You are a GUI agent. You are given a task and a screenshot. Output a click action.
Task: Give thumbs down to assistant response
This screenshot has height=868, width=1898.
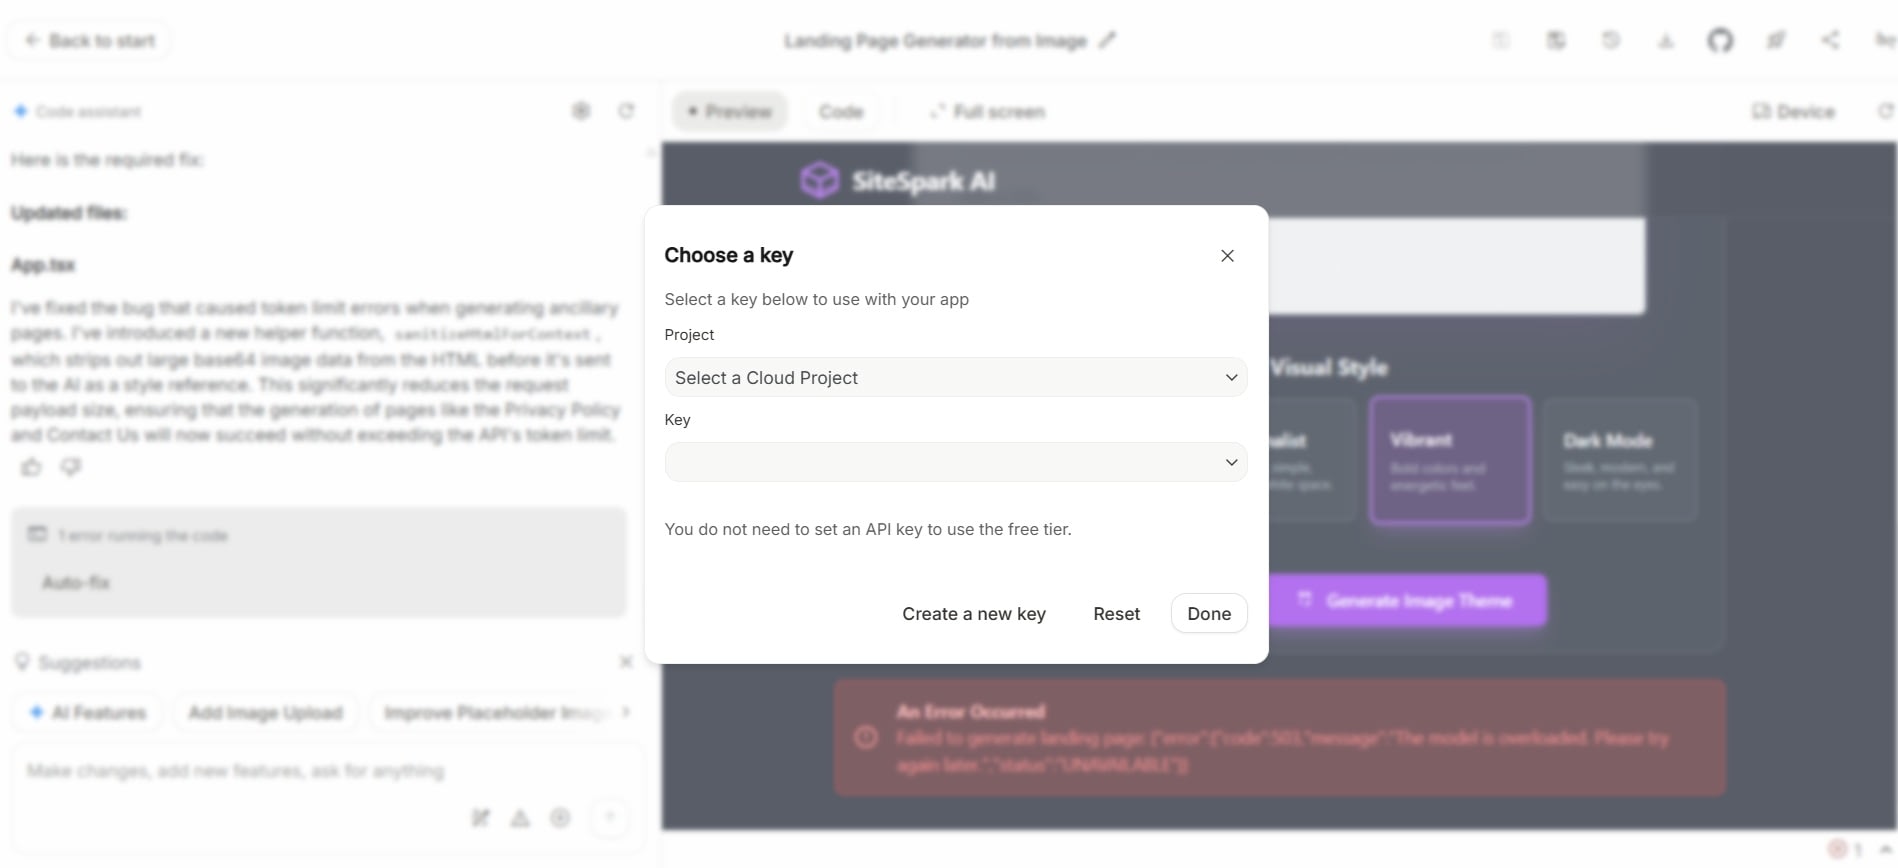70,467
